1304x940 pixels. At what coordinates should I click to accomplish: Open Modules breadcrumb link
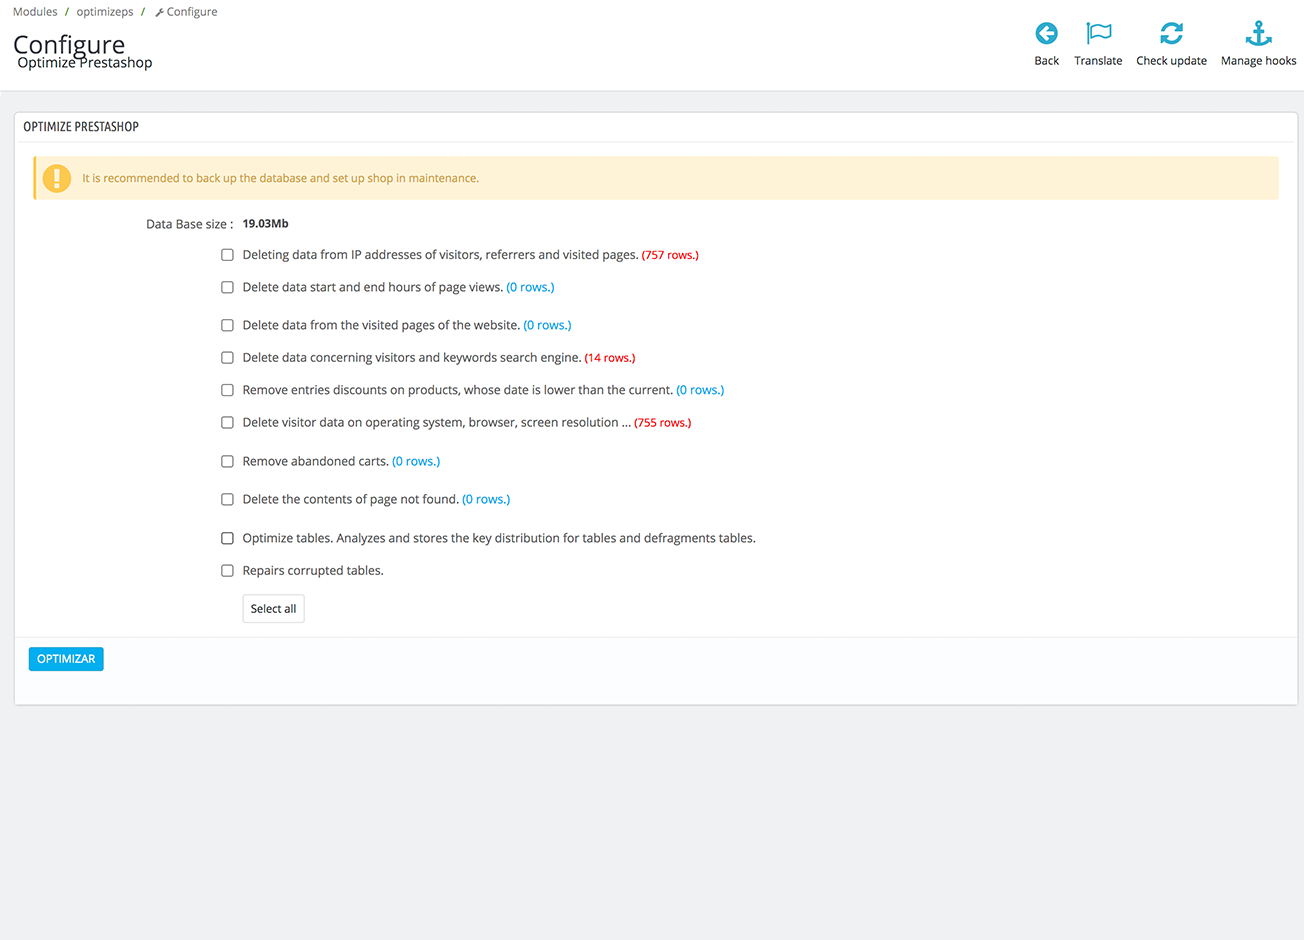click(x=35, y=12)
